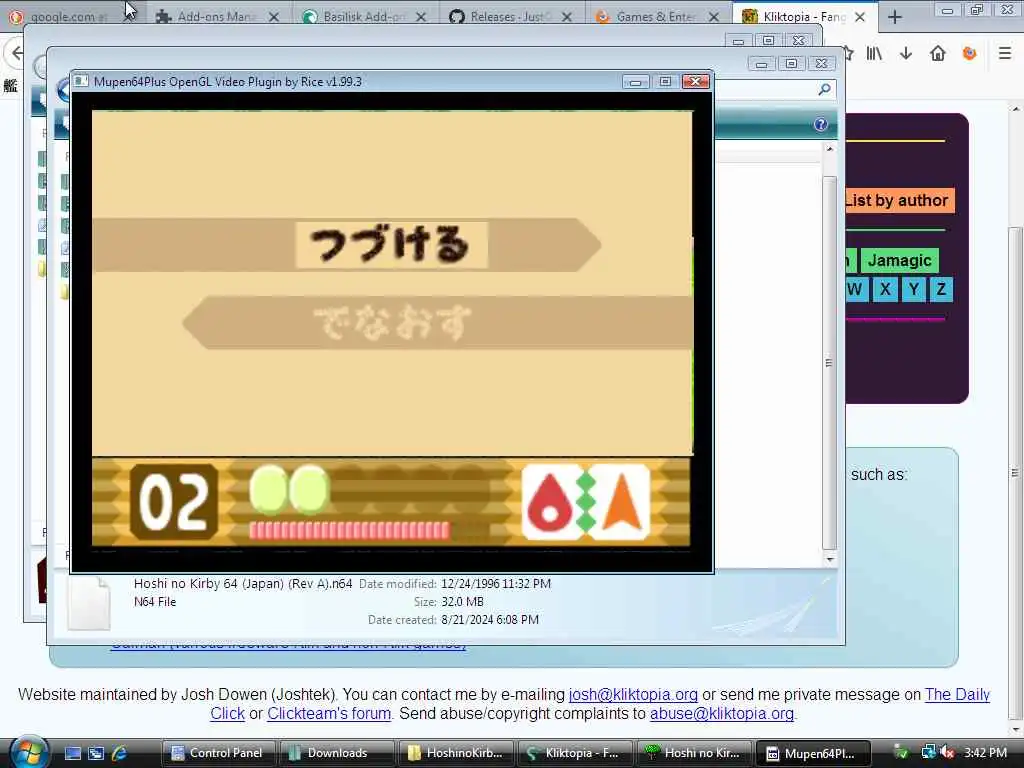Click the green Kirby vitality pips
Image resolution: width=1024 pixels, height=768 pixels.
[x=289, y=488]
